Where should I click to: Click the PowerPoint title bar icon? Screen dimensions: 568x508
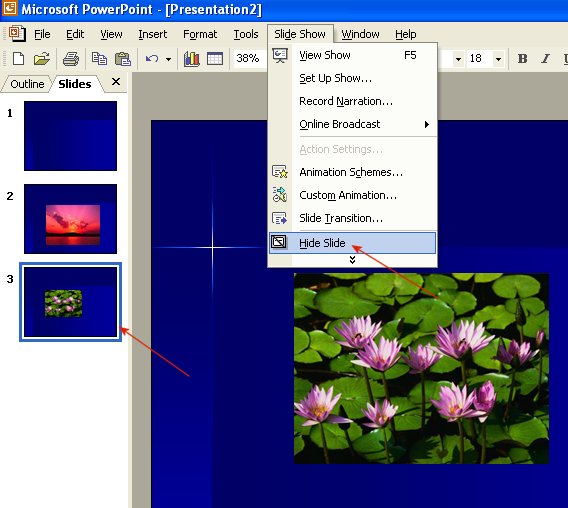pyautogui.click(x=9, y=8)
